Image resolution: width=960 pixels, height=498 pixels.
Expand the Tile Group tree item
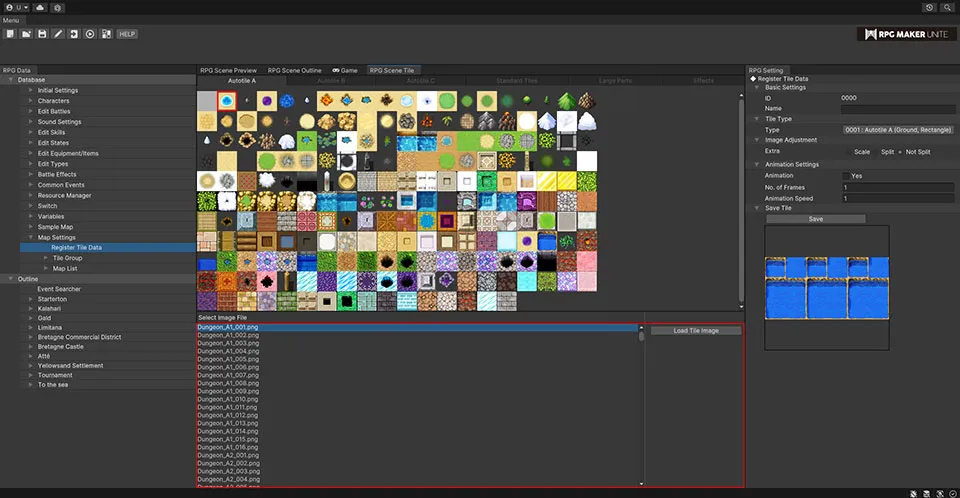click(x=45, y=258)
